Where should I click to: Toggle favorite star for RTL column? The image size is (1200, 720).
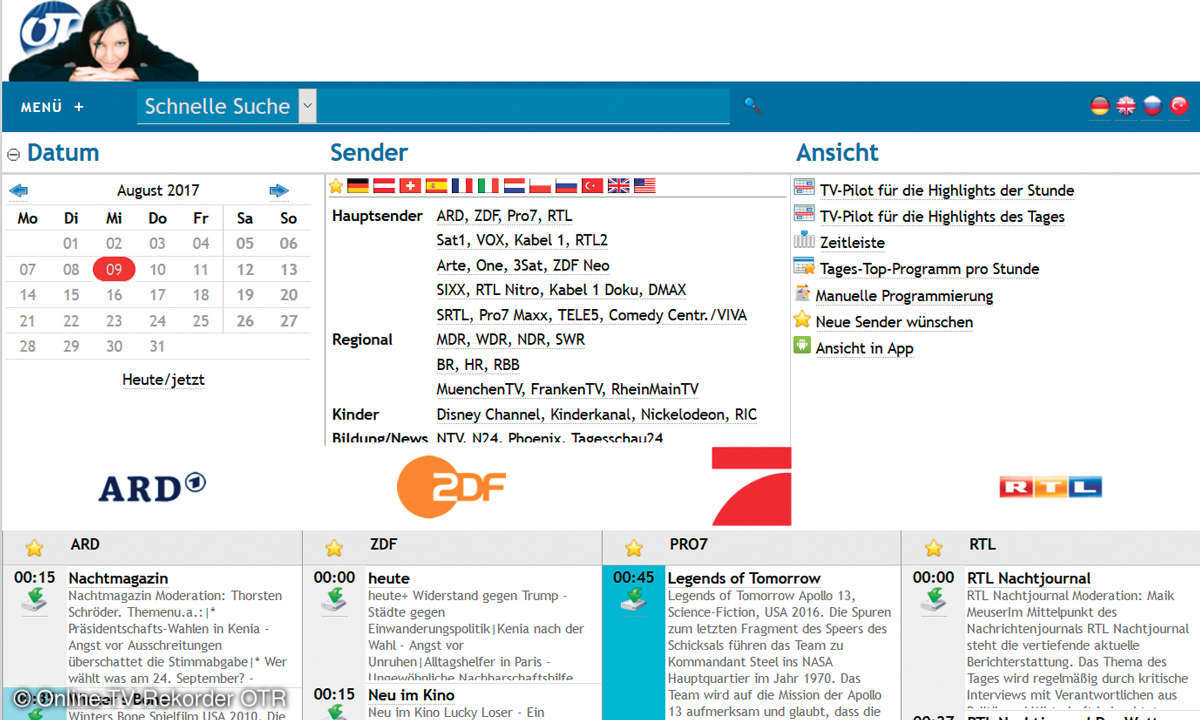click(933, 547)
